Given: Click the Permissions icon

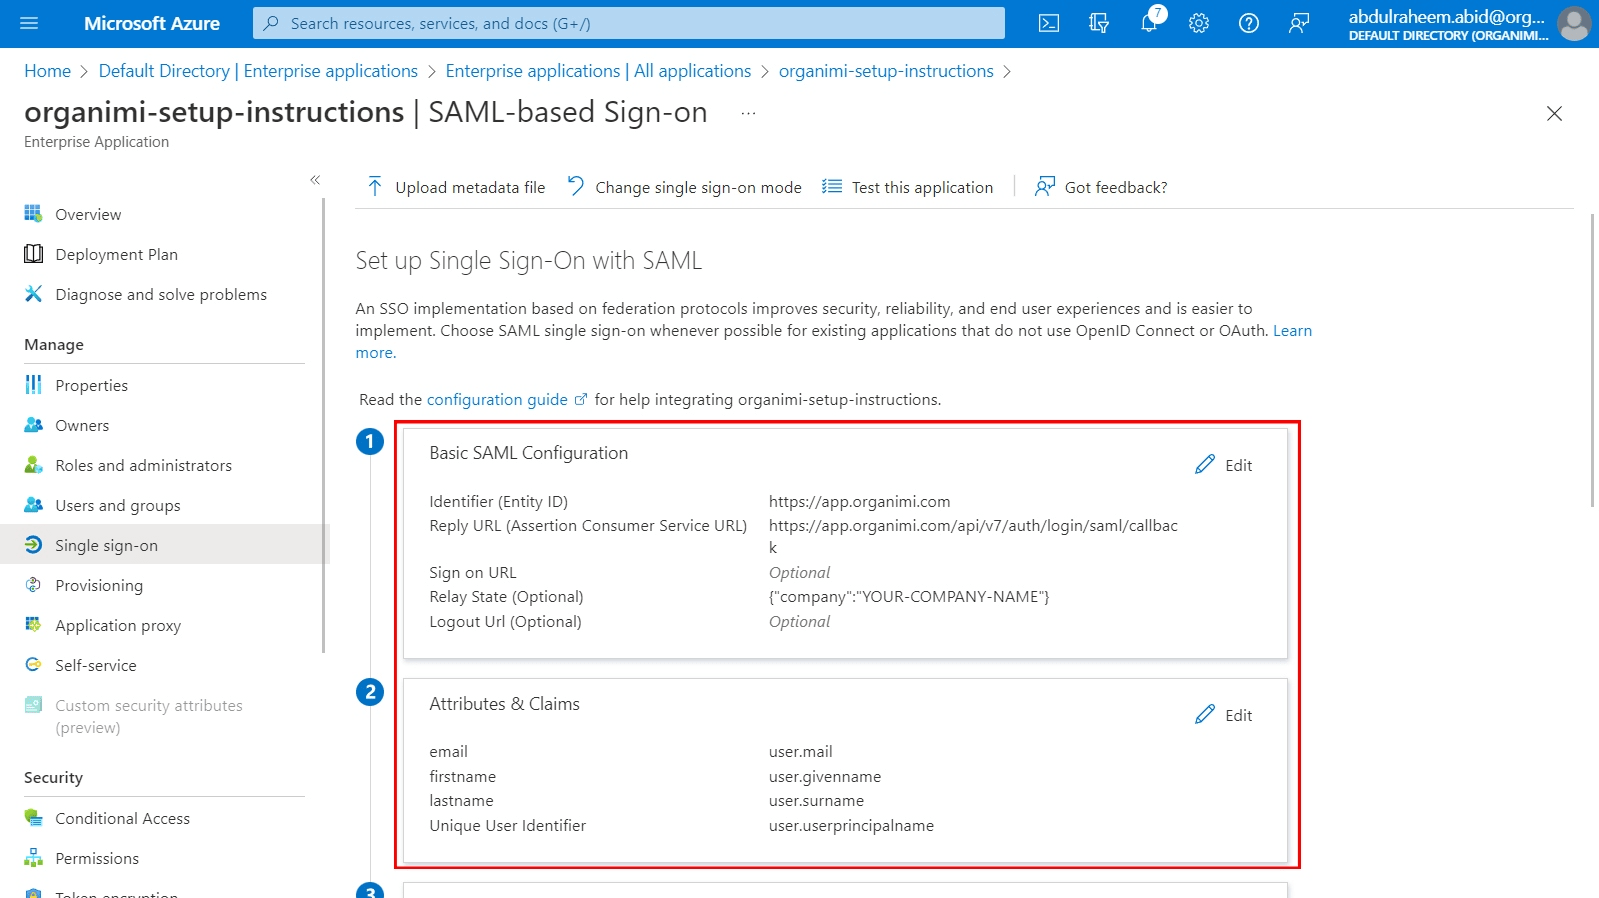Looking at the screenshot, I should pos(33,857).
